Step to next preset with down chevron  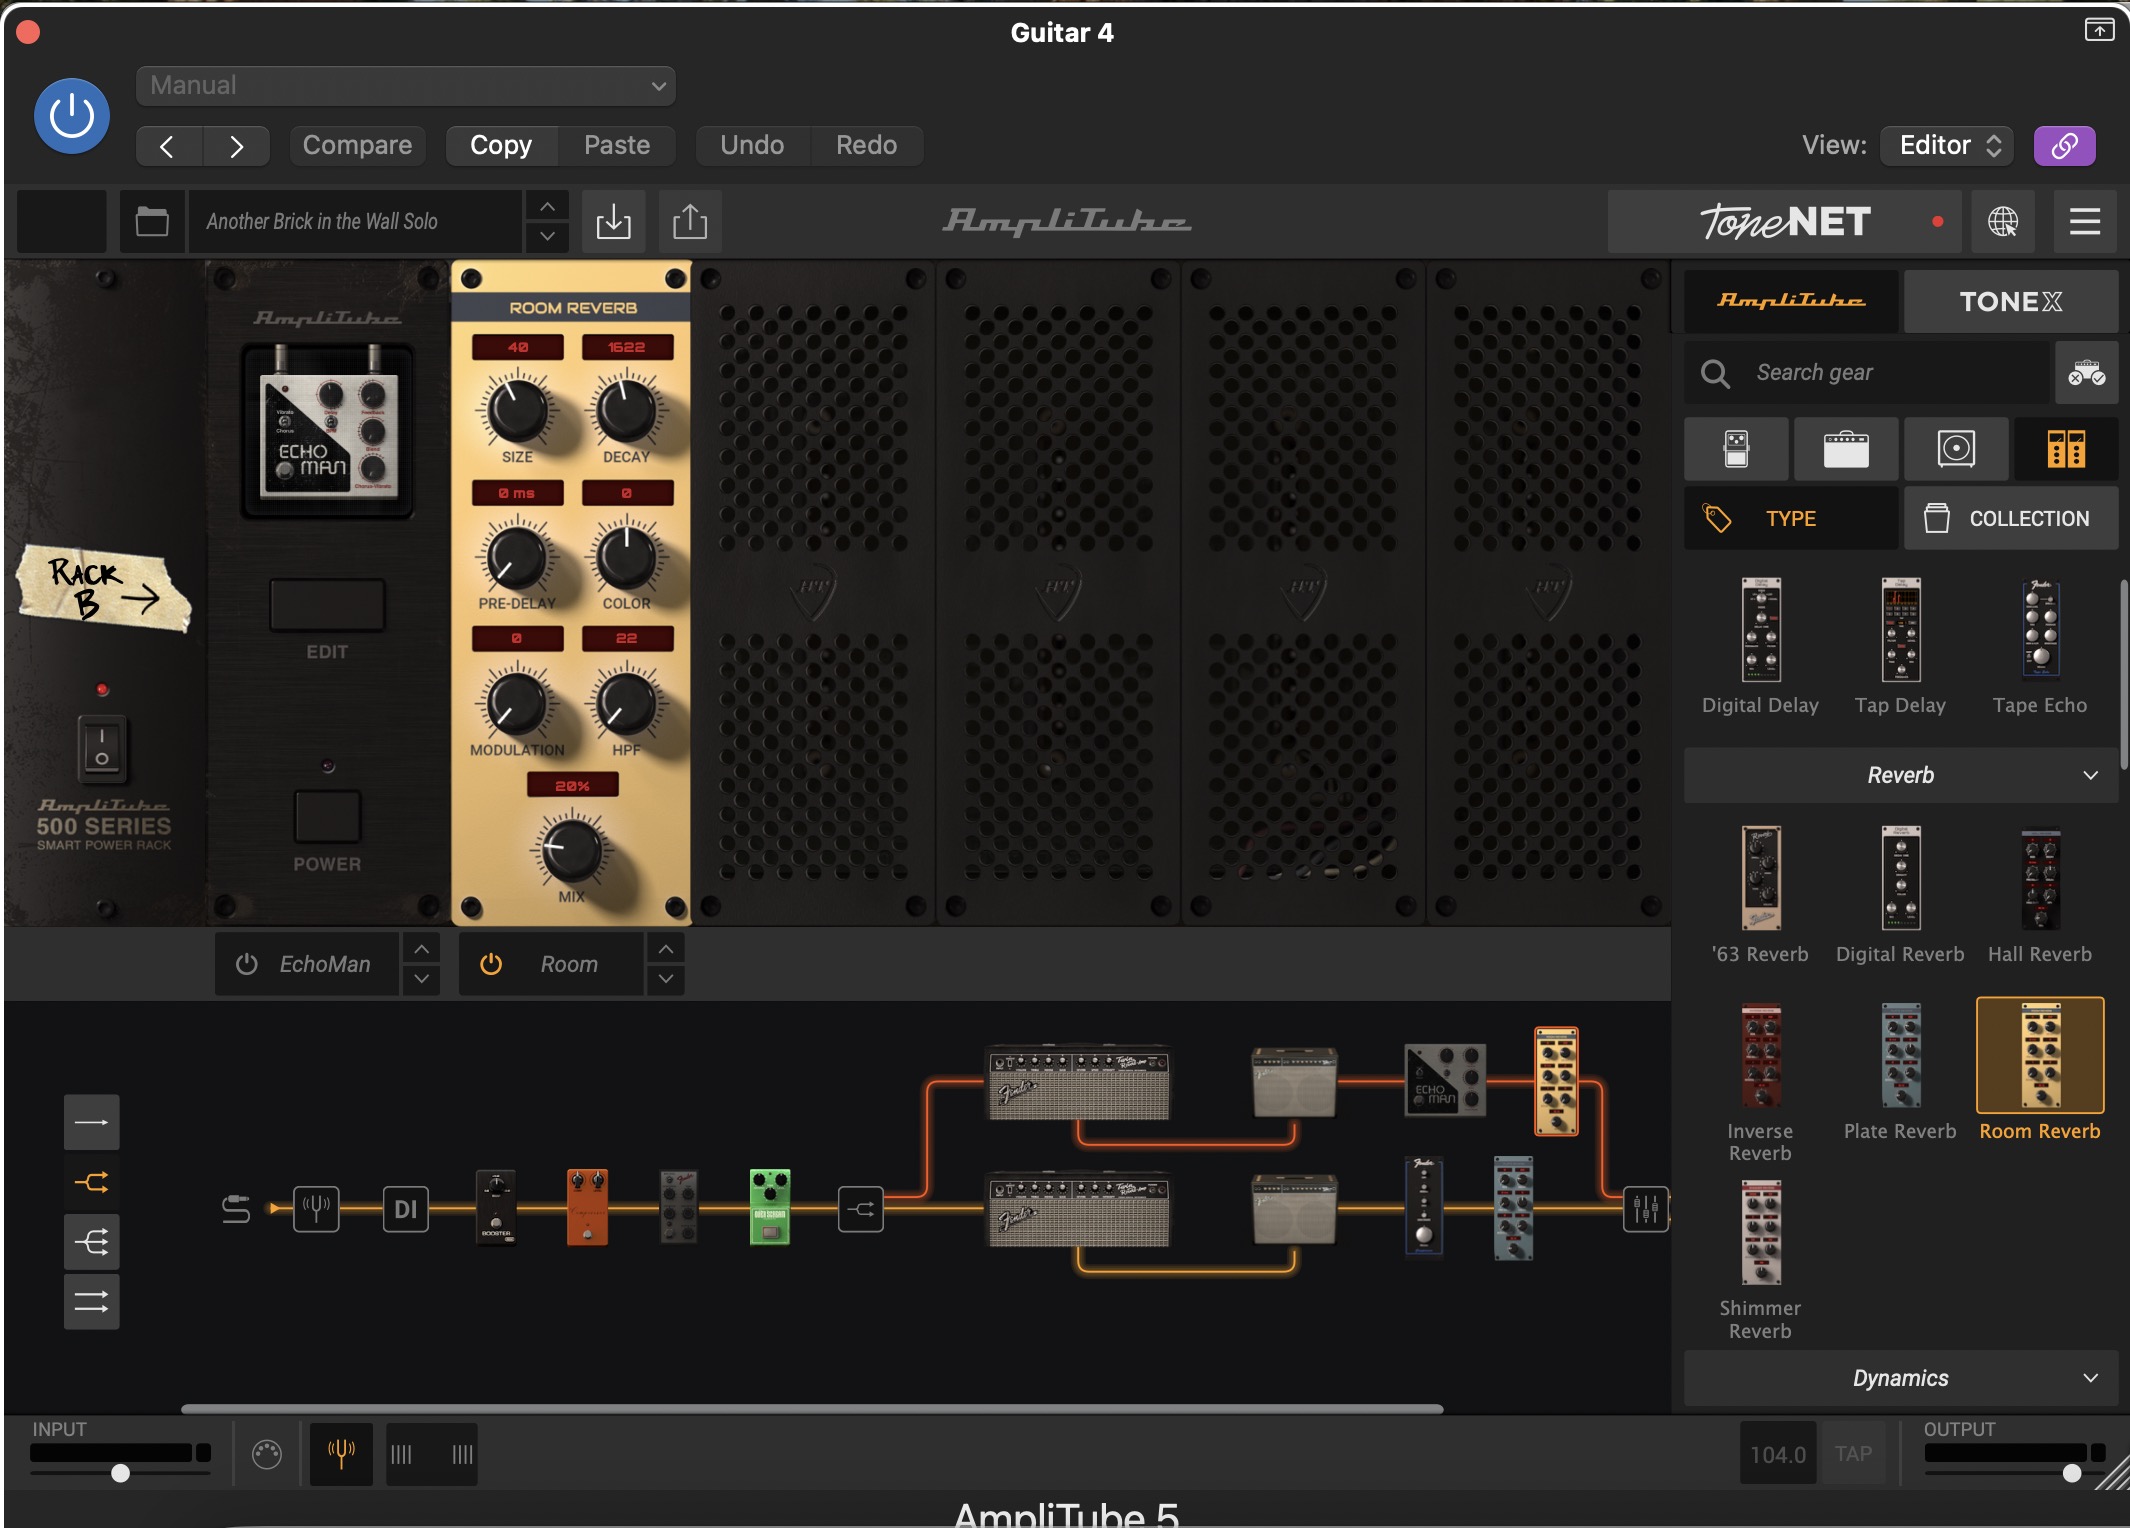[x=547, y=237]
